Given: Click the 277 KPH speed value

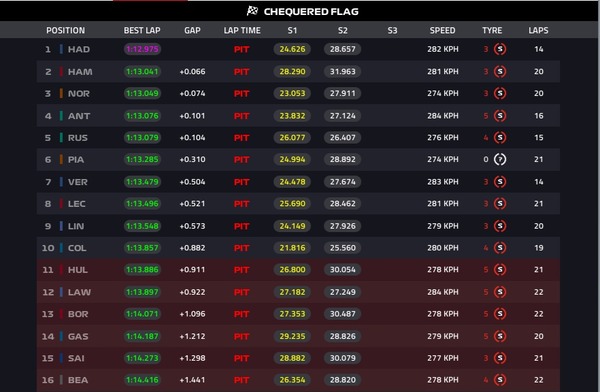Looking at the screenshot, I should click(x=443, y=358).
